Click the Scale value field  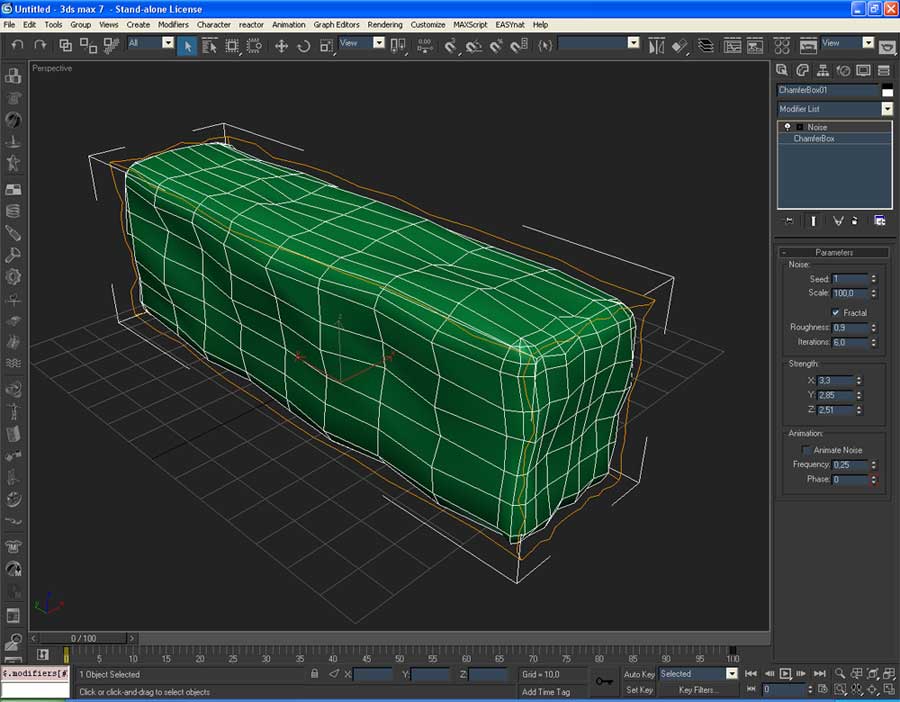point(849,293)
